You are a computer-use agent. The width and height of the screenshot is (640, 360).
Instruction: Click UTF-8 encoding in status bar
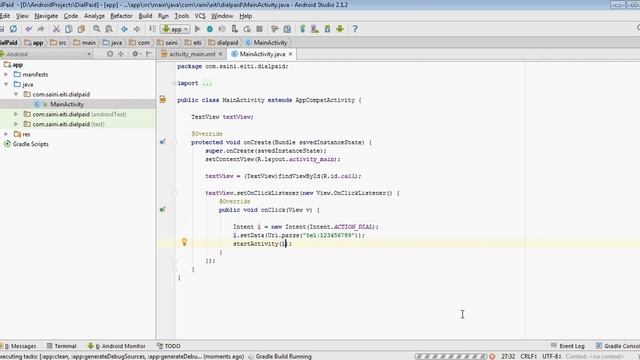551,356
